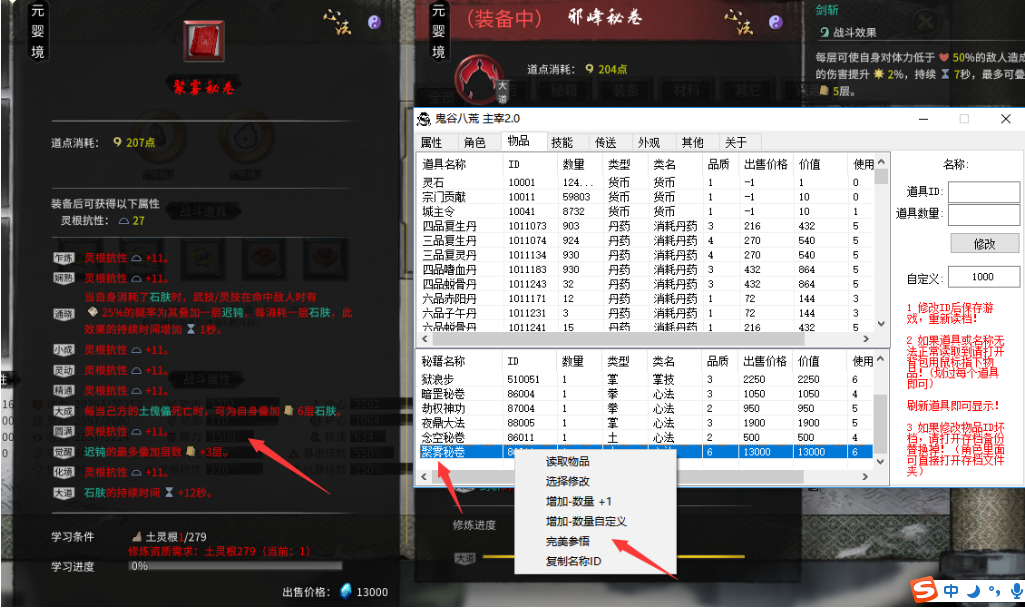Click the purple yin-yang icon in left panel
Image resolution: width=1025 pixels, height=608 pixels.
click(375, 21)
